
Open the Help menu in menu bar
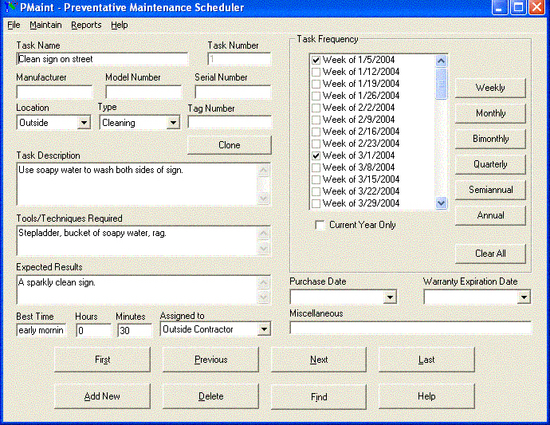120,25
